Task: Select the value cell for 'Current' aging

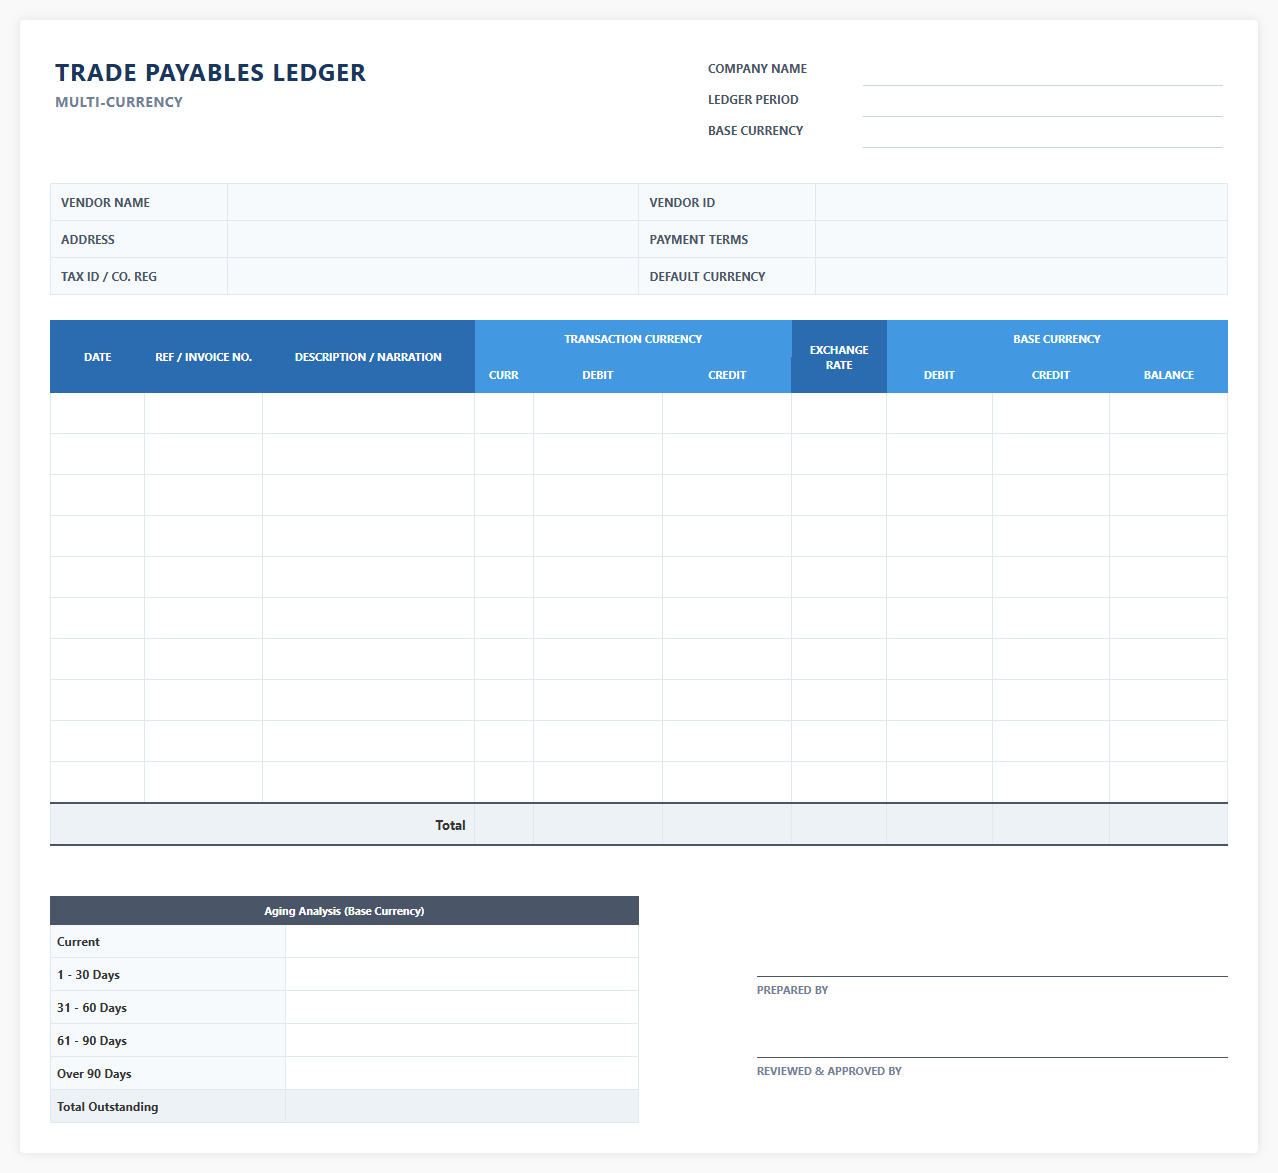Action: (x=462, y=941)
